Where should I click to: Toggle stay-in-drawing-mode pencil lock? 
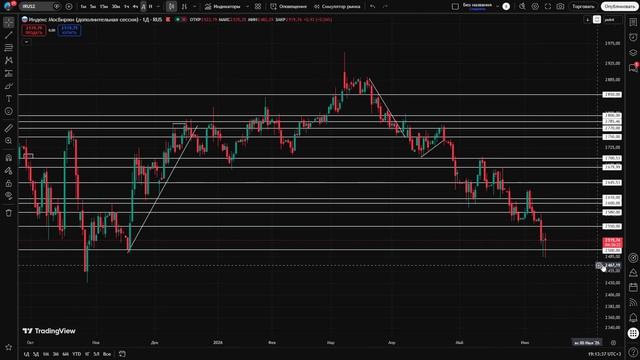9,171
